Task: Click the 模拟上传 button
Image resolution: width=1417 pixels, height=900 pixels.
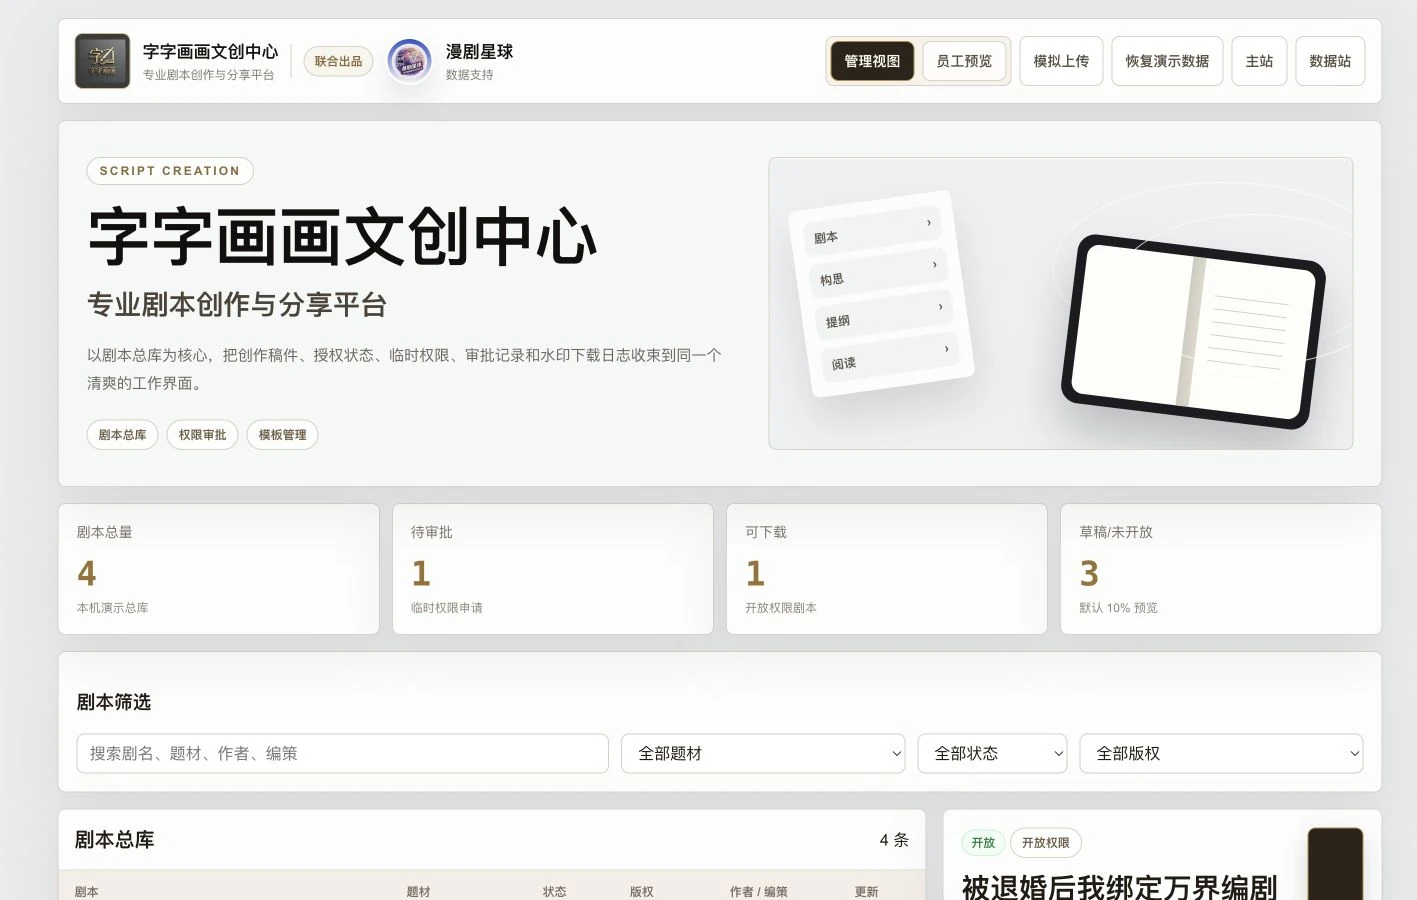Action: 1061,61
